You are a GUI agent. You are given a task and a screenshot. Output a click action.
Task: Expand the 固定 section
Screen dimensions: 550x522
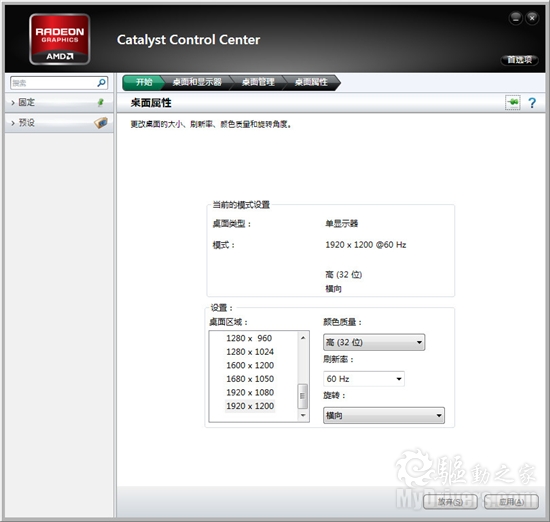point(59,102)
